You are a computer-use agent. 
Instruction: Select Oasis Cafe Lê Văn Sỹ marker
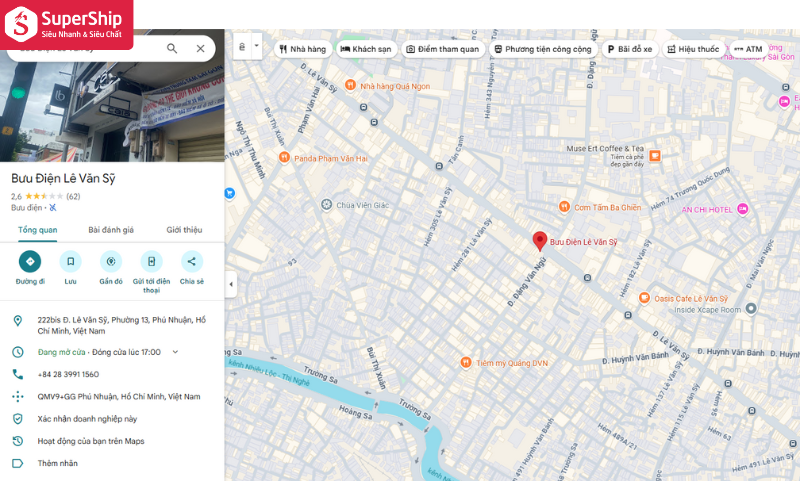tap(644, 298)
